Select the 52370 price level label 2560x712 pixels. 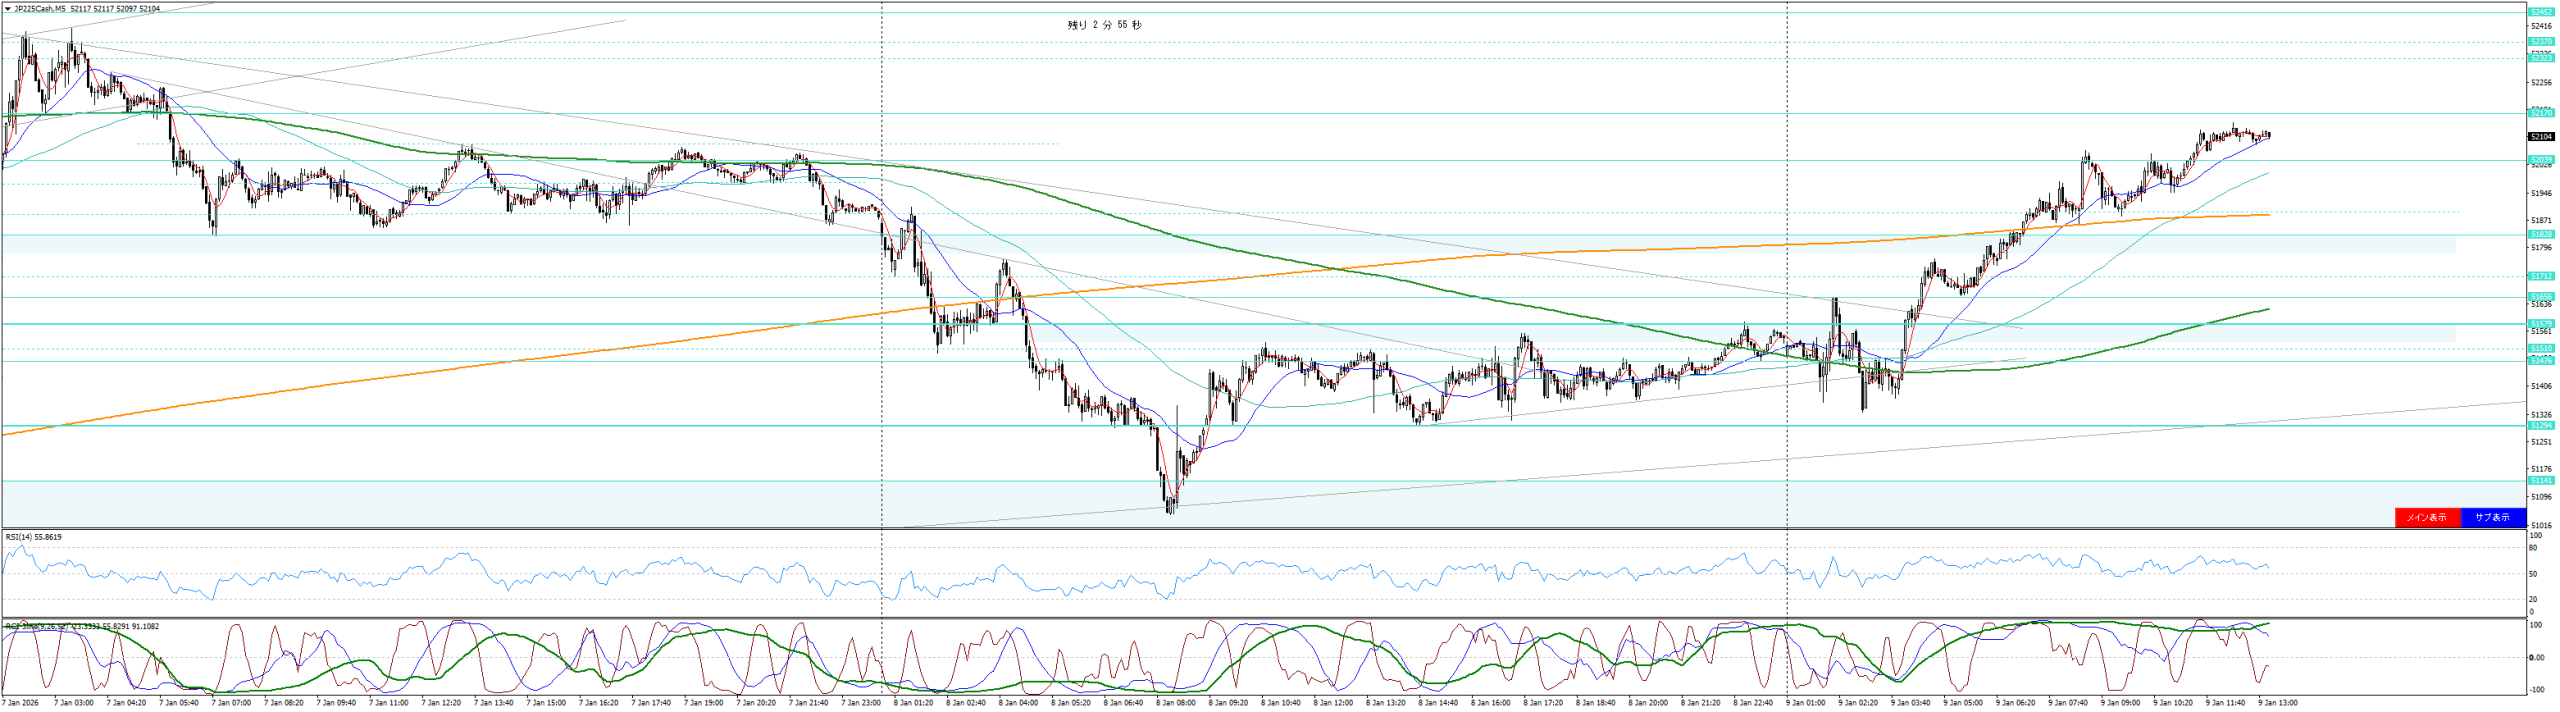tap(2541, 42)
